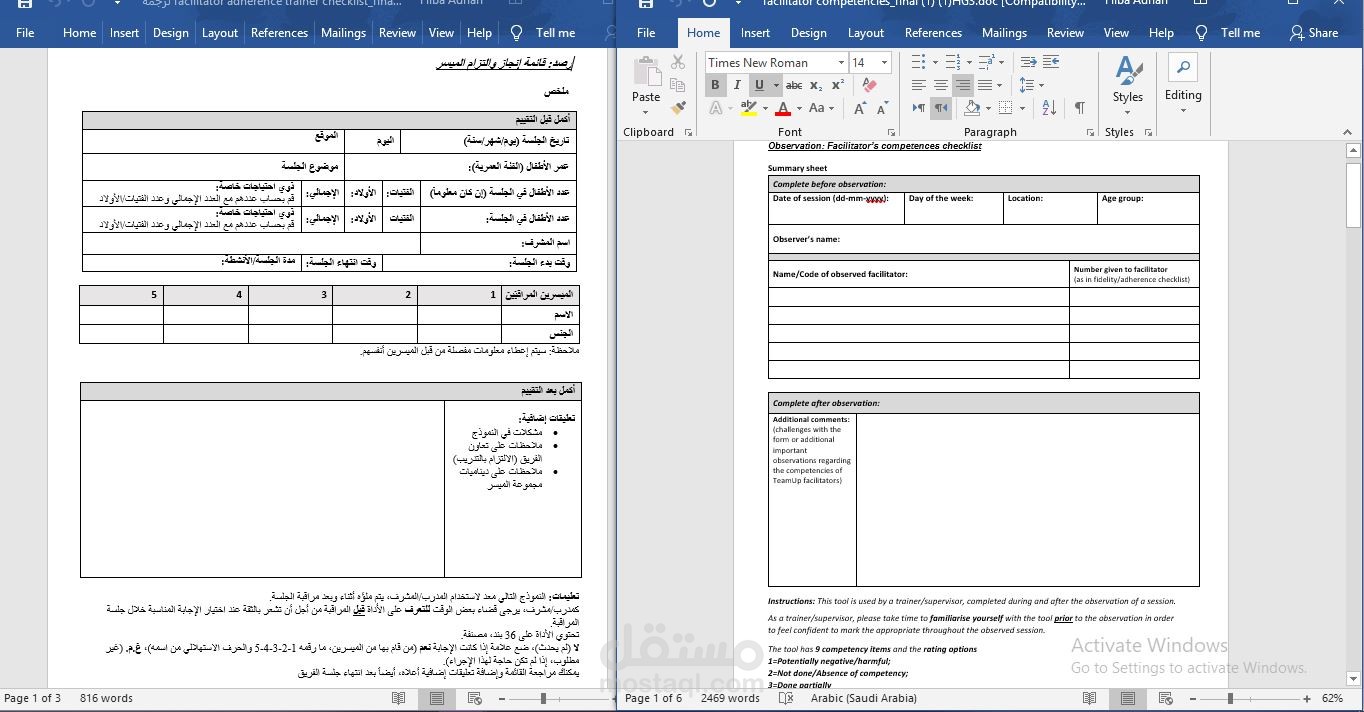Click the Decrease Font Size icon
Viewport: 1364px width, 712px height.
pyautogui.click(x=882, y=108)
